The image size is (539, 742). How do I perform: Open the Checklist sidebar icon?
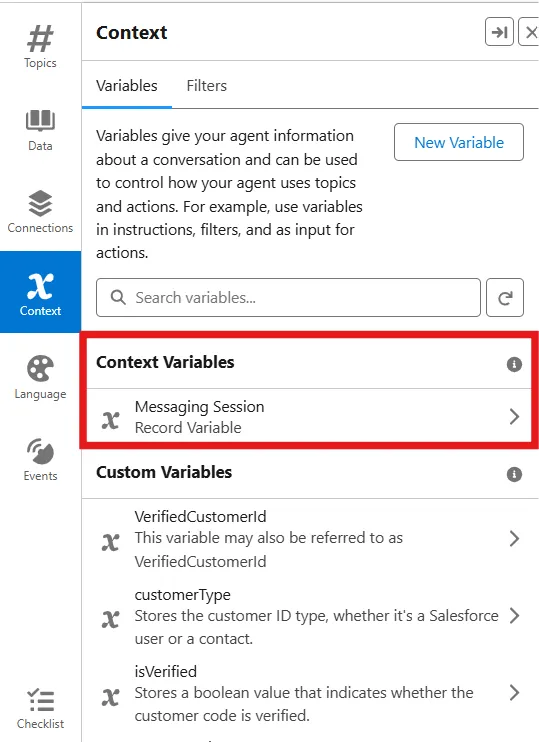click(40, 708)
